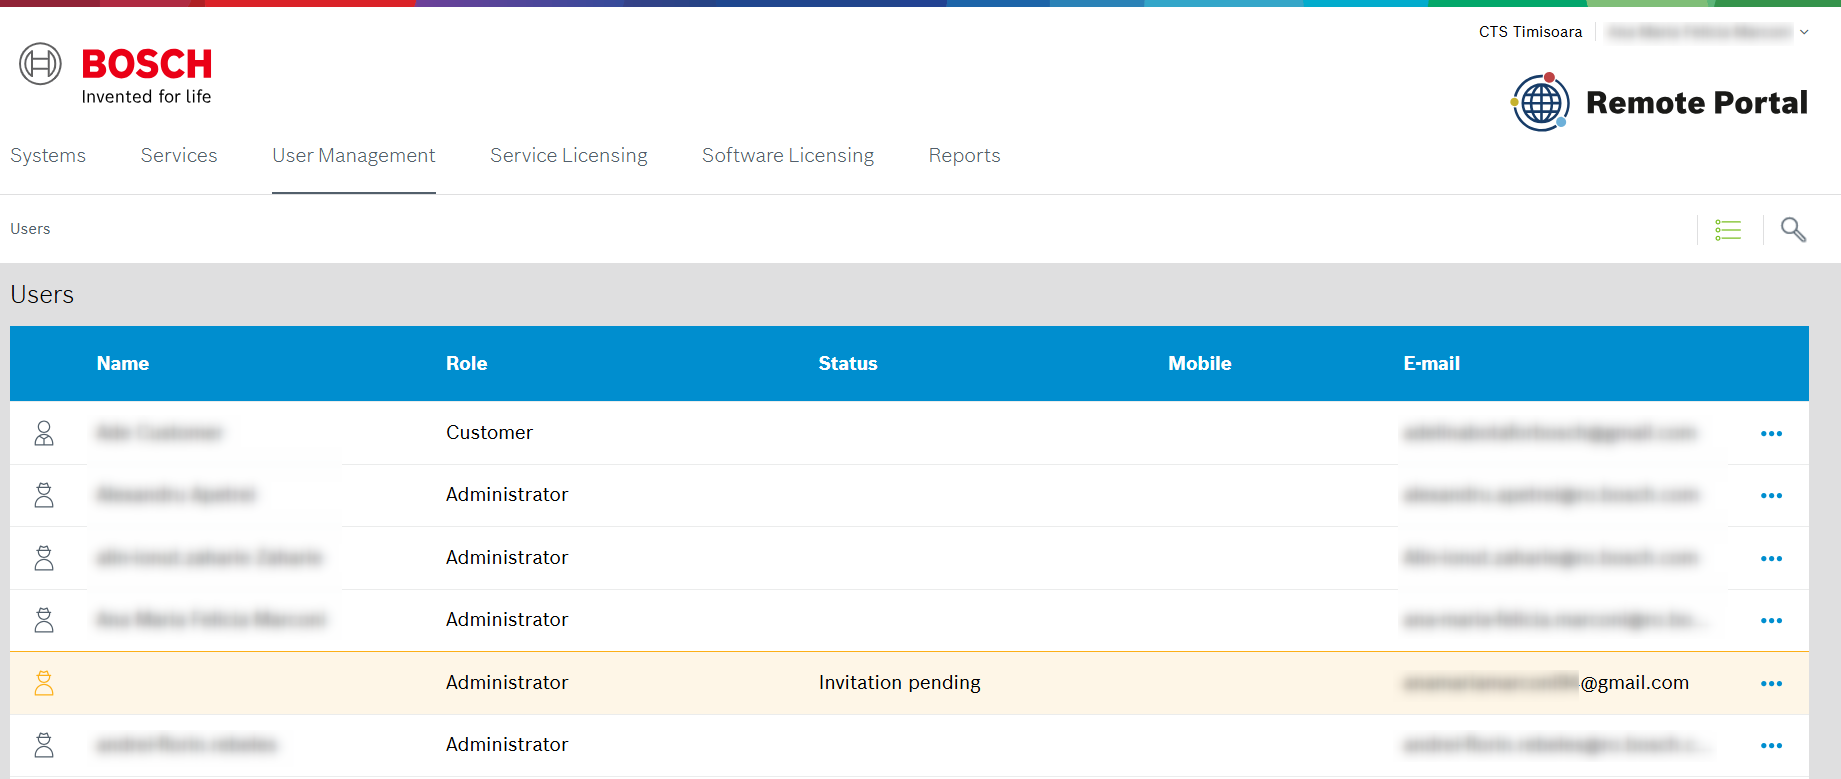Click the green list view icon
Image resolution: width=1841 pixels, height=779 pixels.
[1728, 230]
